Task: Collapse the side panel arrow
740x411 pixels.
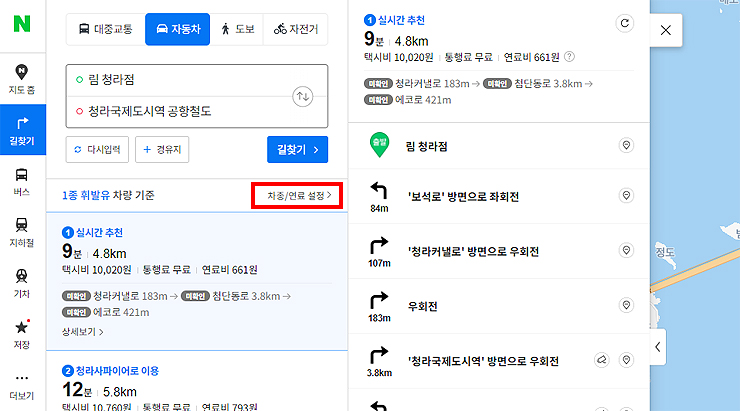Action: [657, 347]
